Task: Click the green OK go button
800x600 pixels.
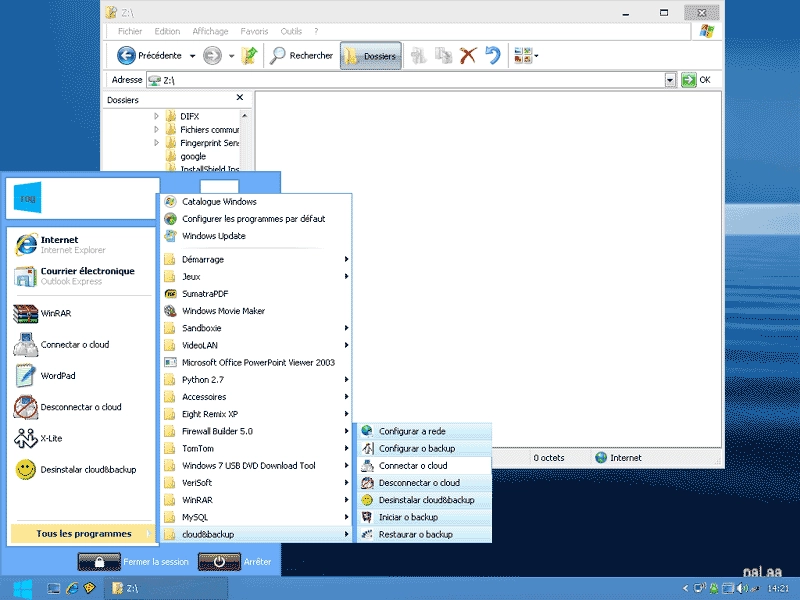Action: coord(696,80)
